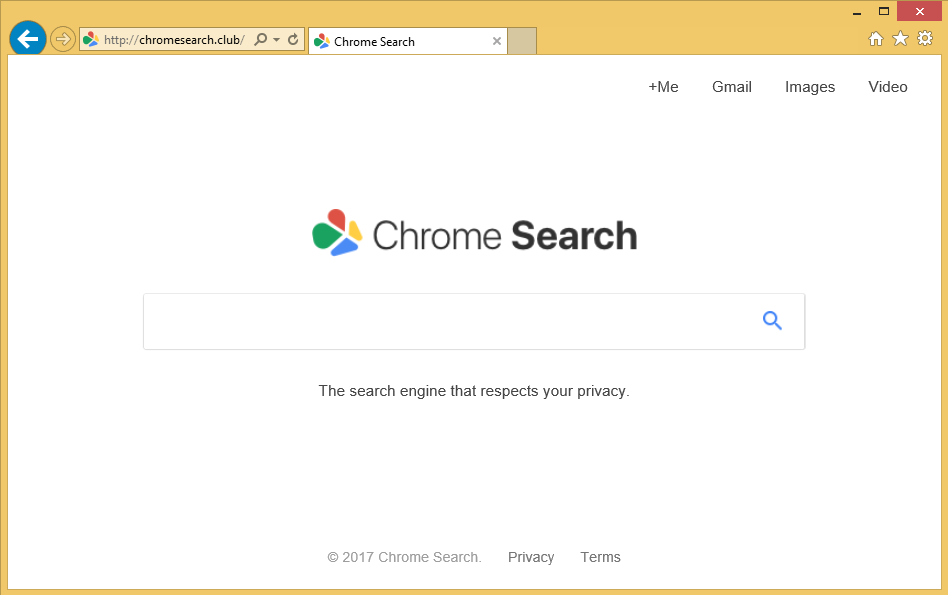The image size is (948, 595).
Task: Click the blue search magnifier button
Action: 772,320
